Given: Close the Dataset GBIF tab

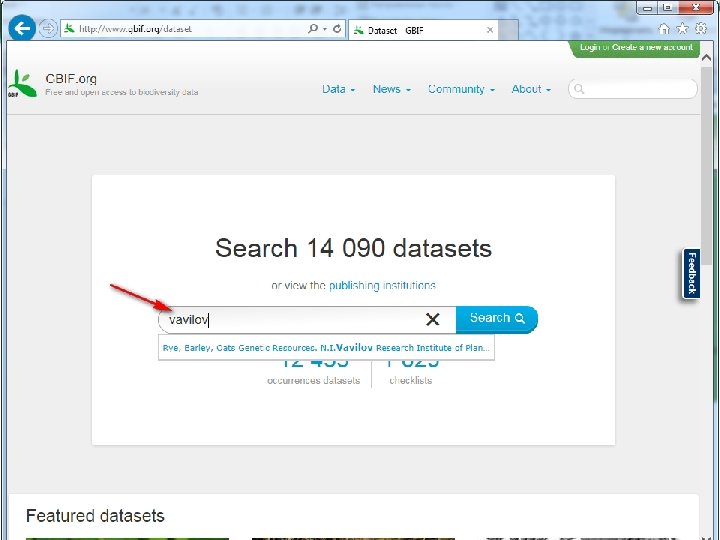Looking at the screenshot, I should click(490, 30).
